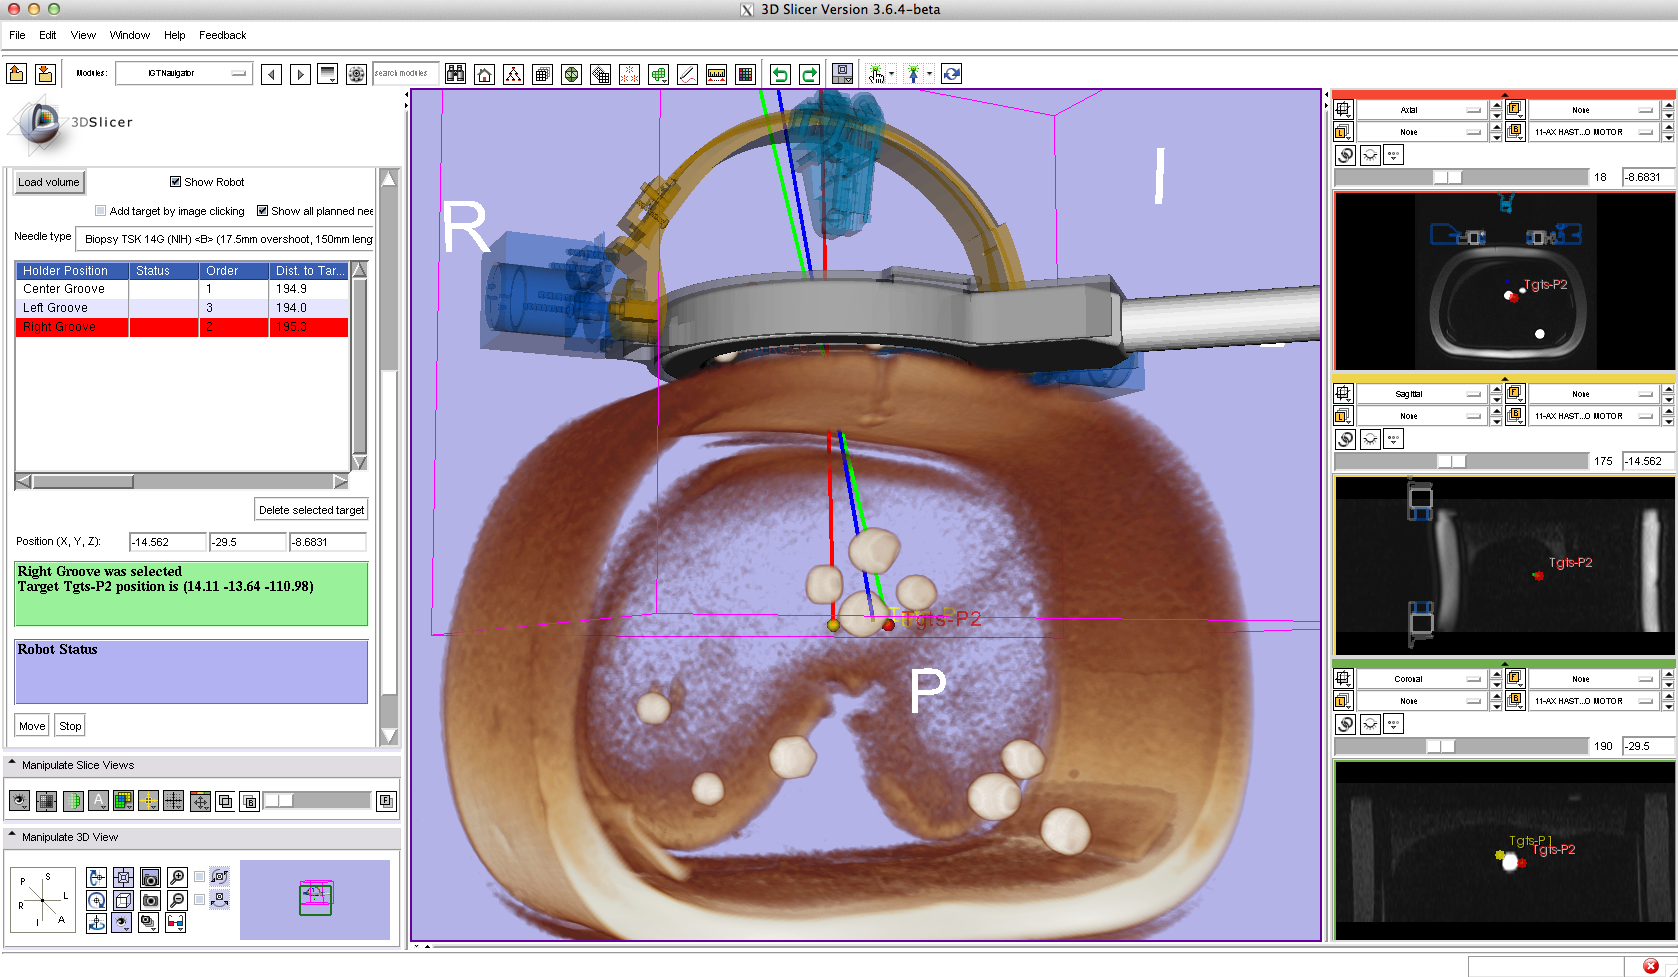
Task: Toggle Show all planned needles checkbox
Action: pos(262,211)
